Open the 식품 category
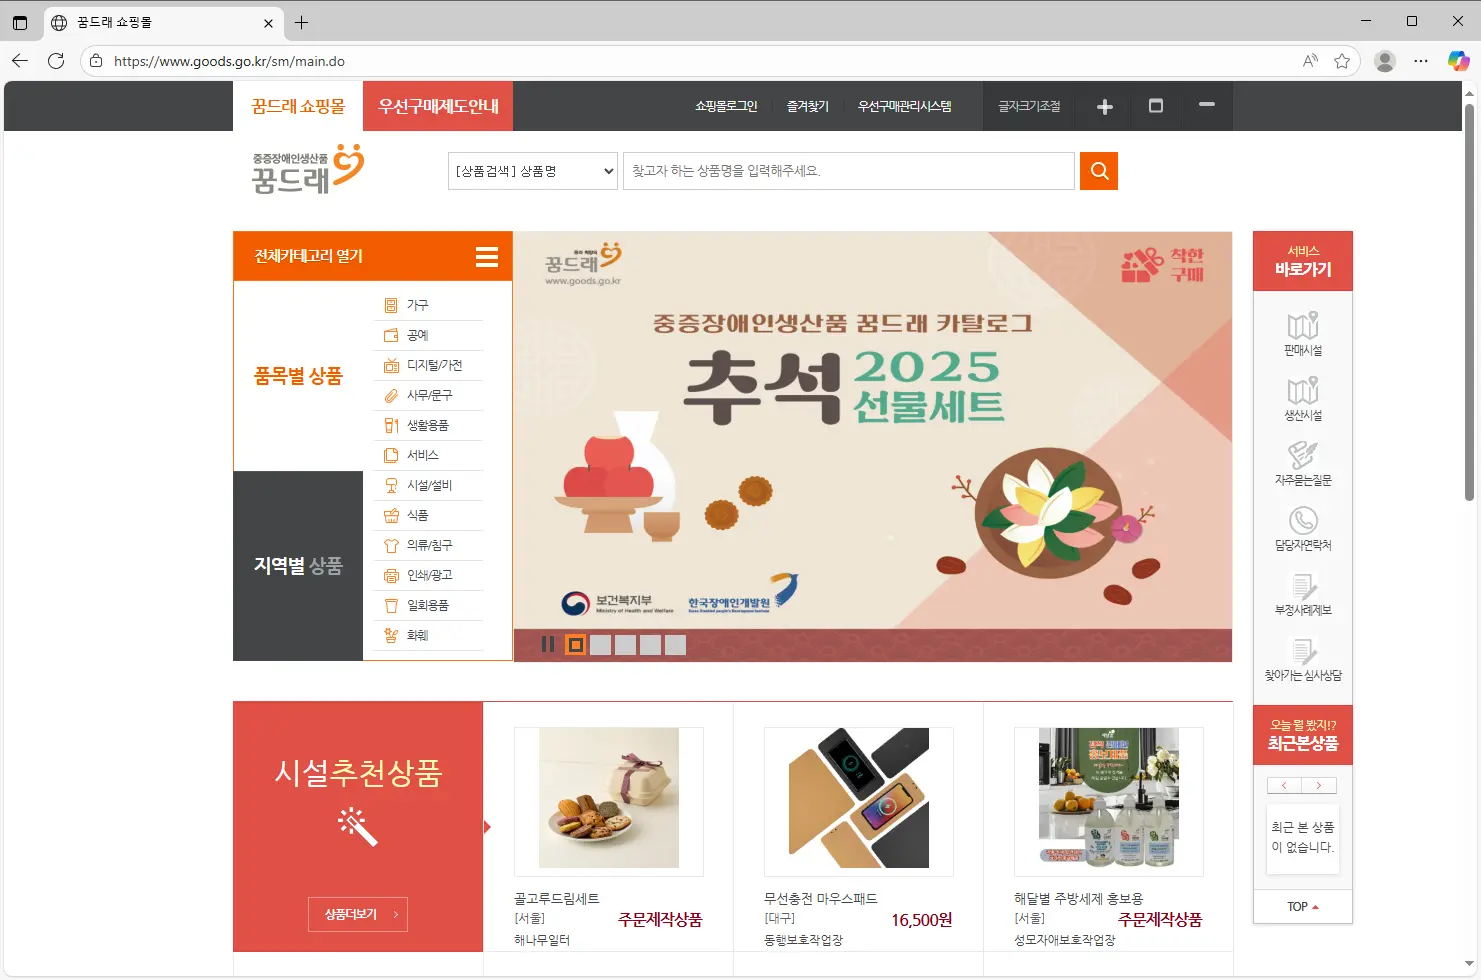Viewport: 1481px width, 980px height. pyautogui.click(x=417, y=515)
